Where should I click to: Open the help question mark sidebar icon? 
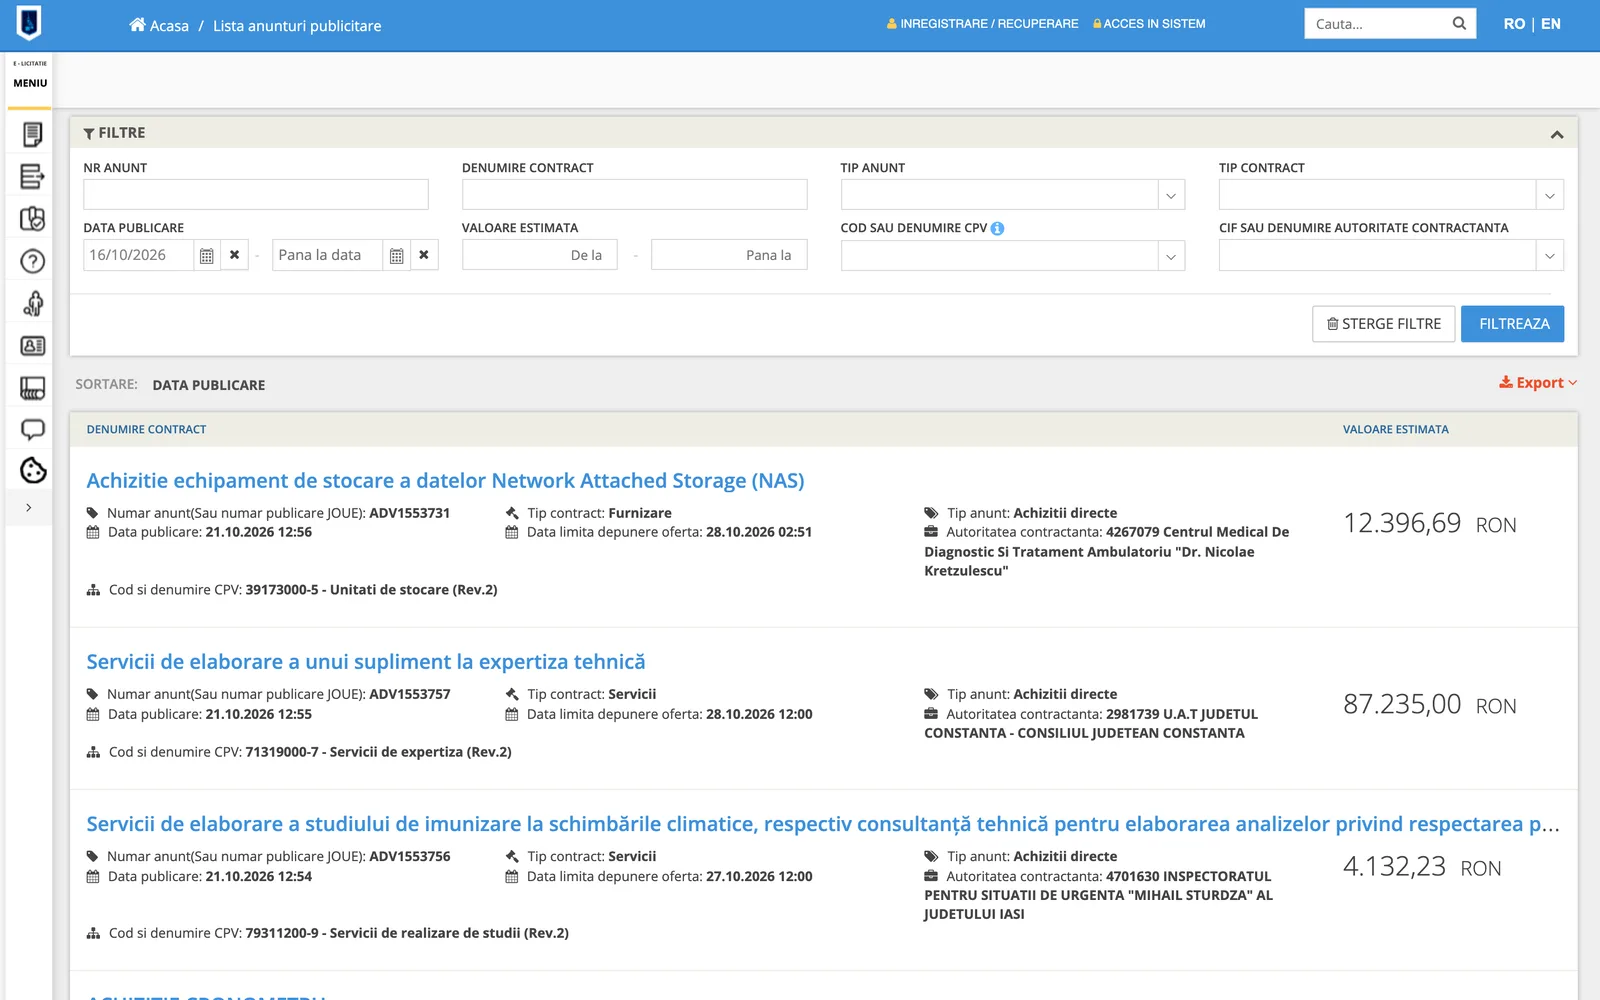(x=32, y=261)
